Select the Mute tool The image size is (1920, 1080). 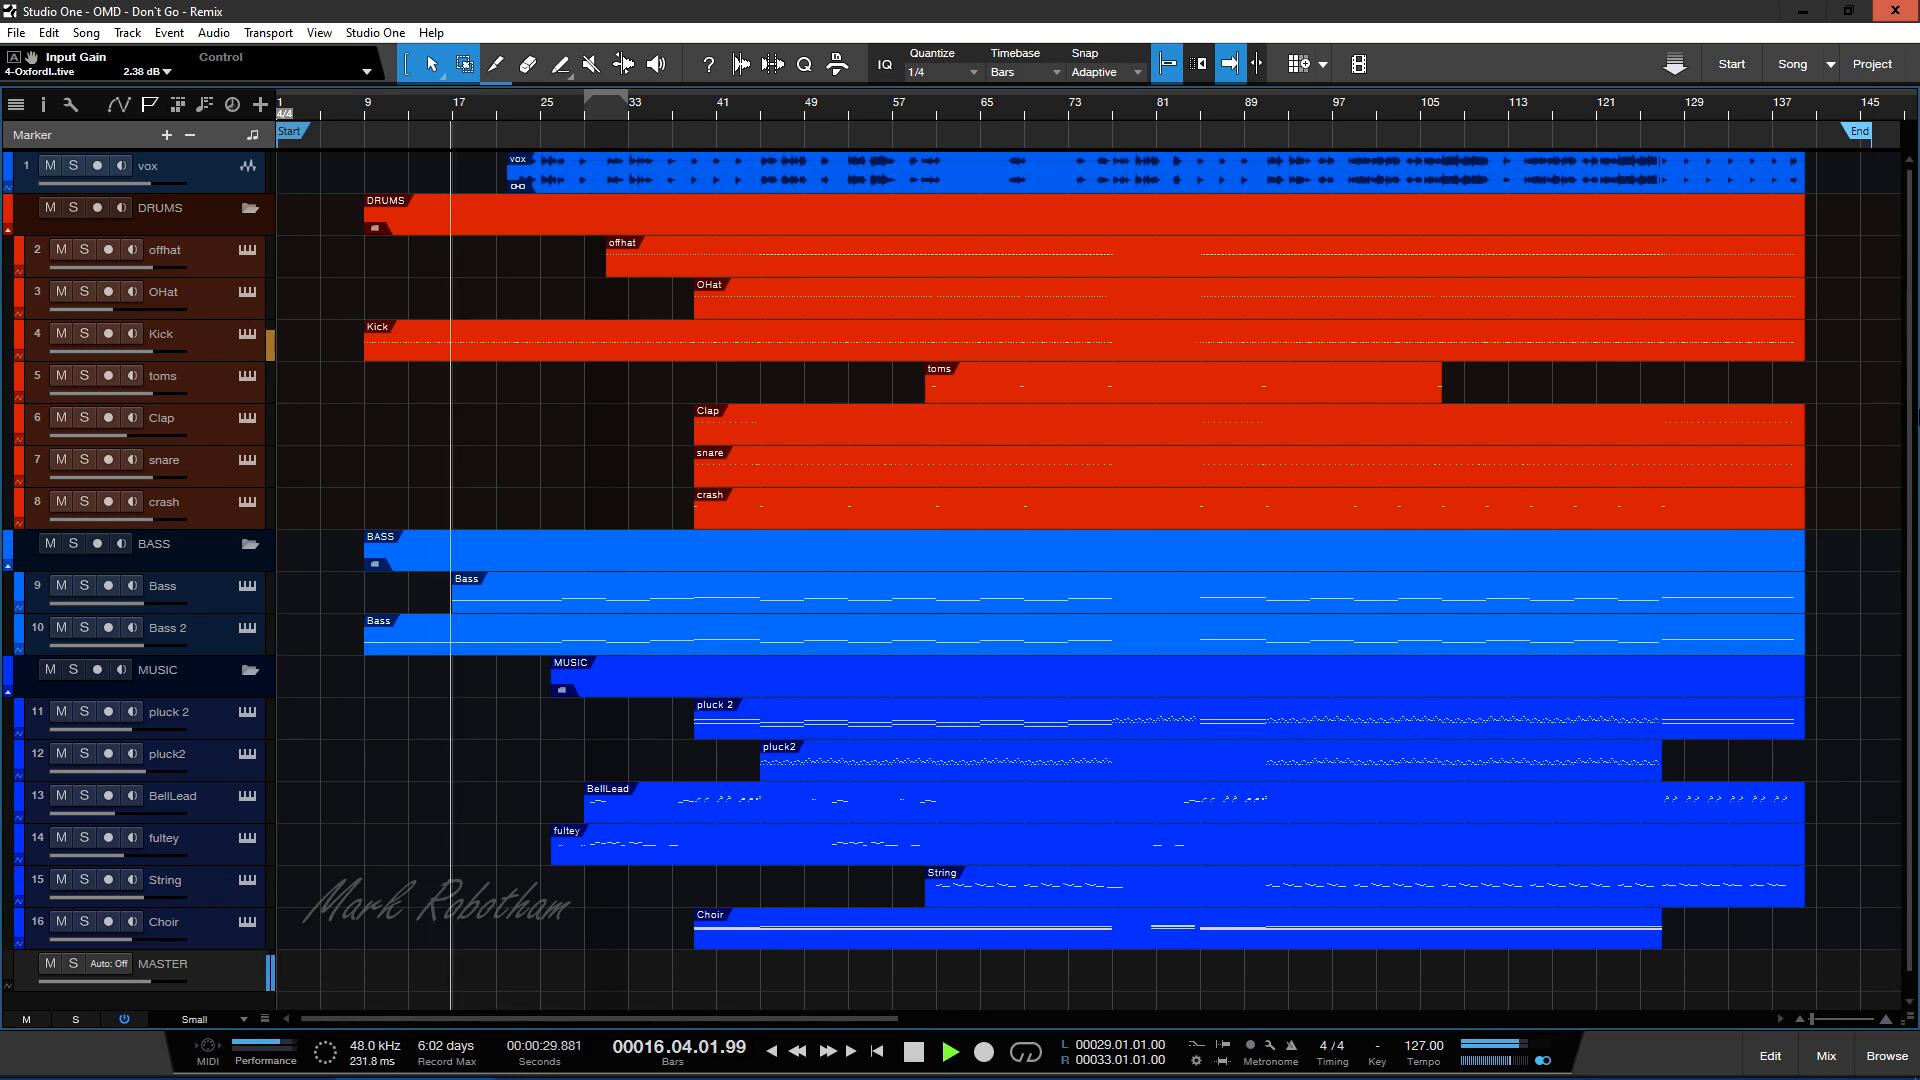pyautogui.click(x=591, y=64)
